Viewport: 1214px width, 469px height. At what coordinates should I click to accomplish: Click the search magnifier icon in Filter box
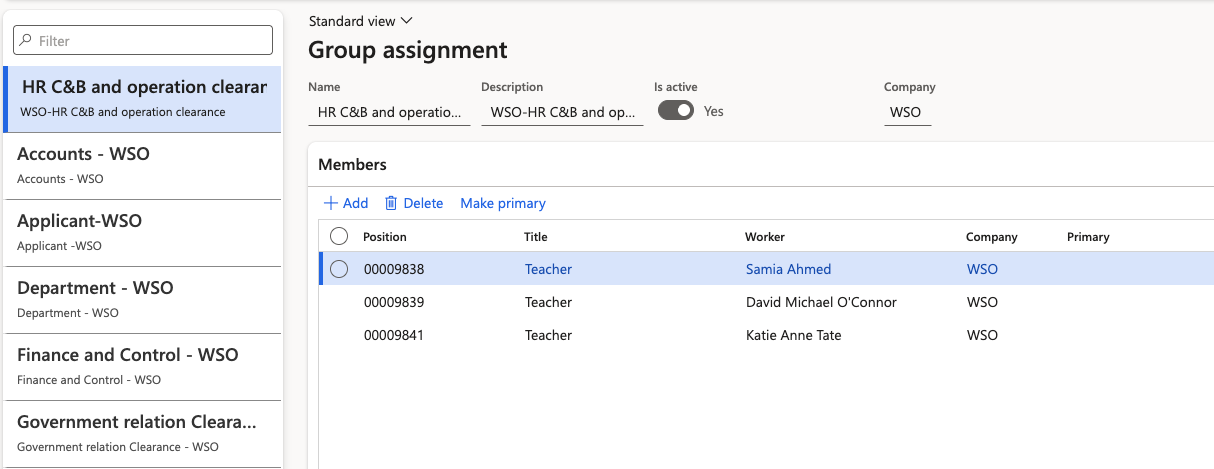point(26,41)
